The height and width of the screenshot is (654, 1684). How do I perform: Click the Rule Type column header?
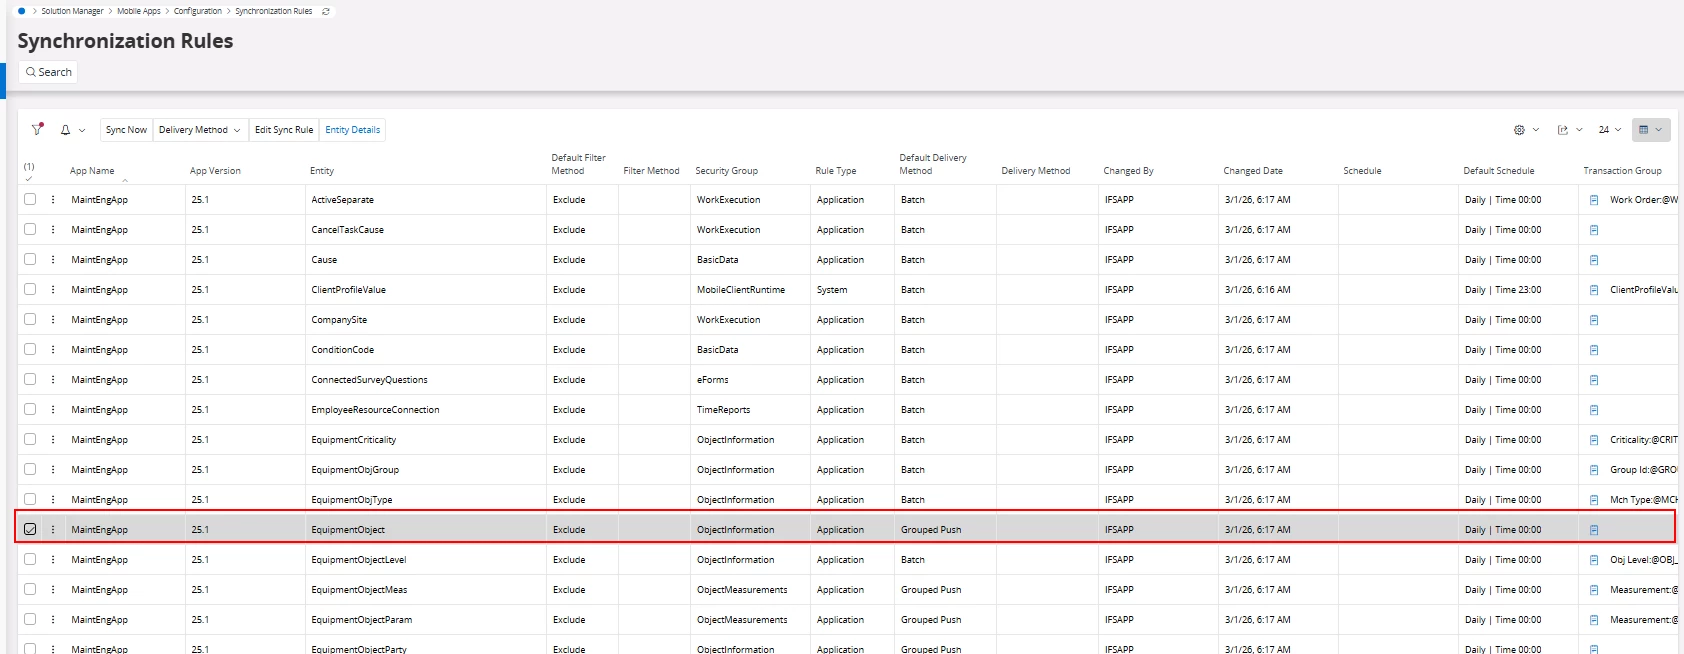[836, 171]
